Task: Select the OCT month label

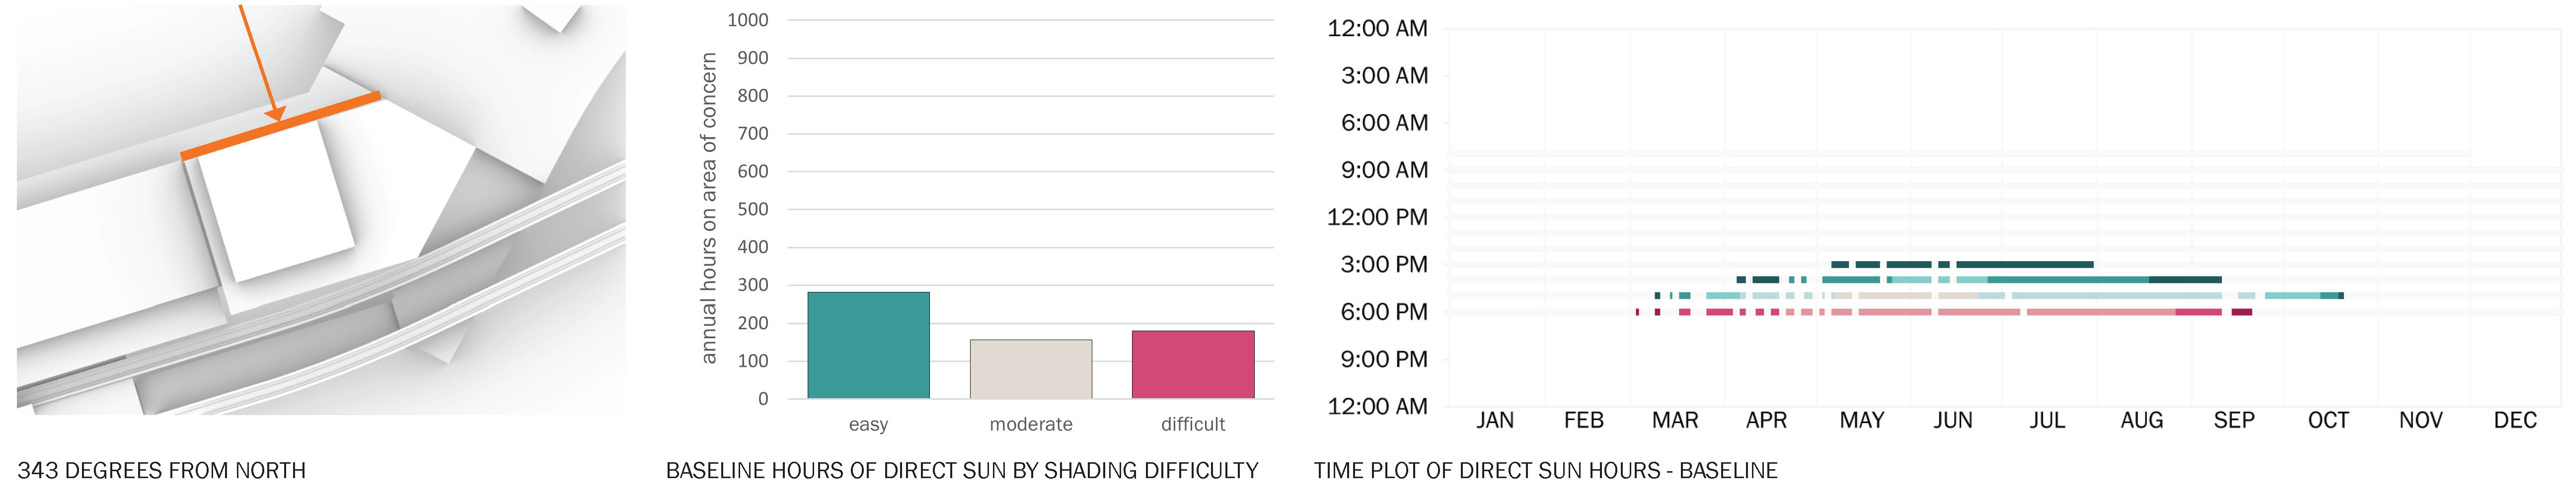Action: [x=2328, y=420]
